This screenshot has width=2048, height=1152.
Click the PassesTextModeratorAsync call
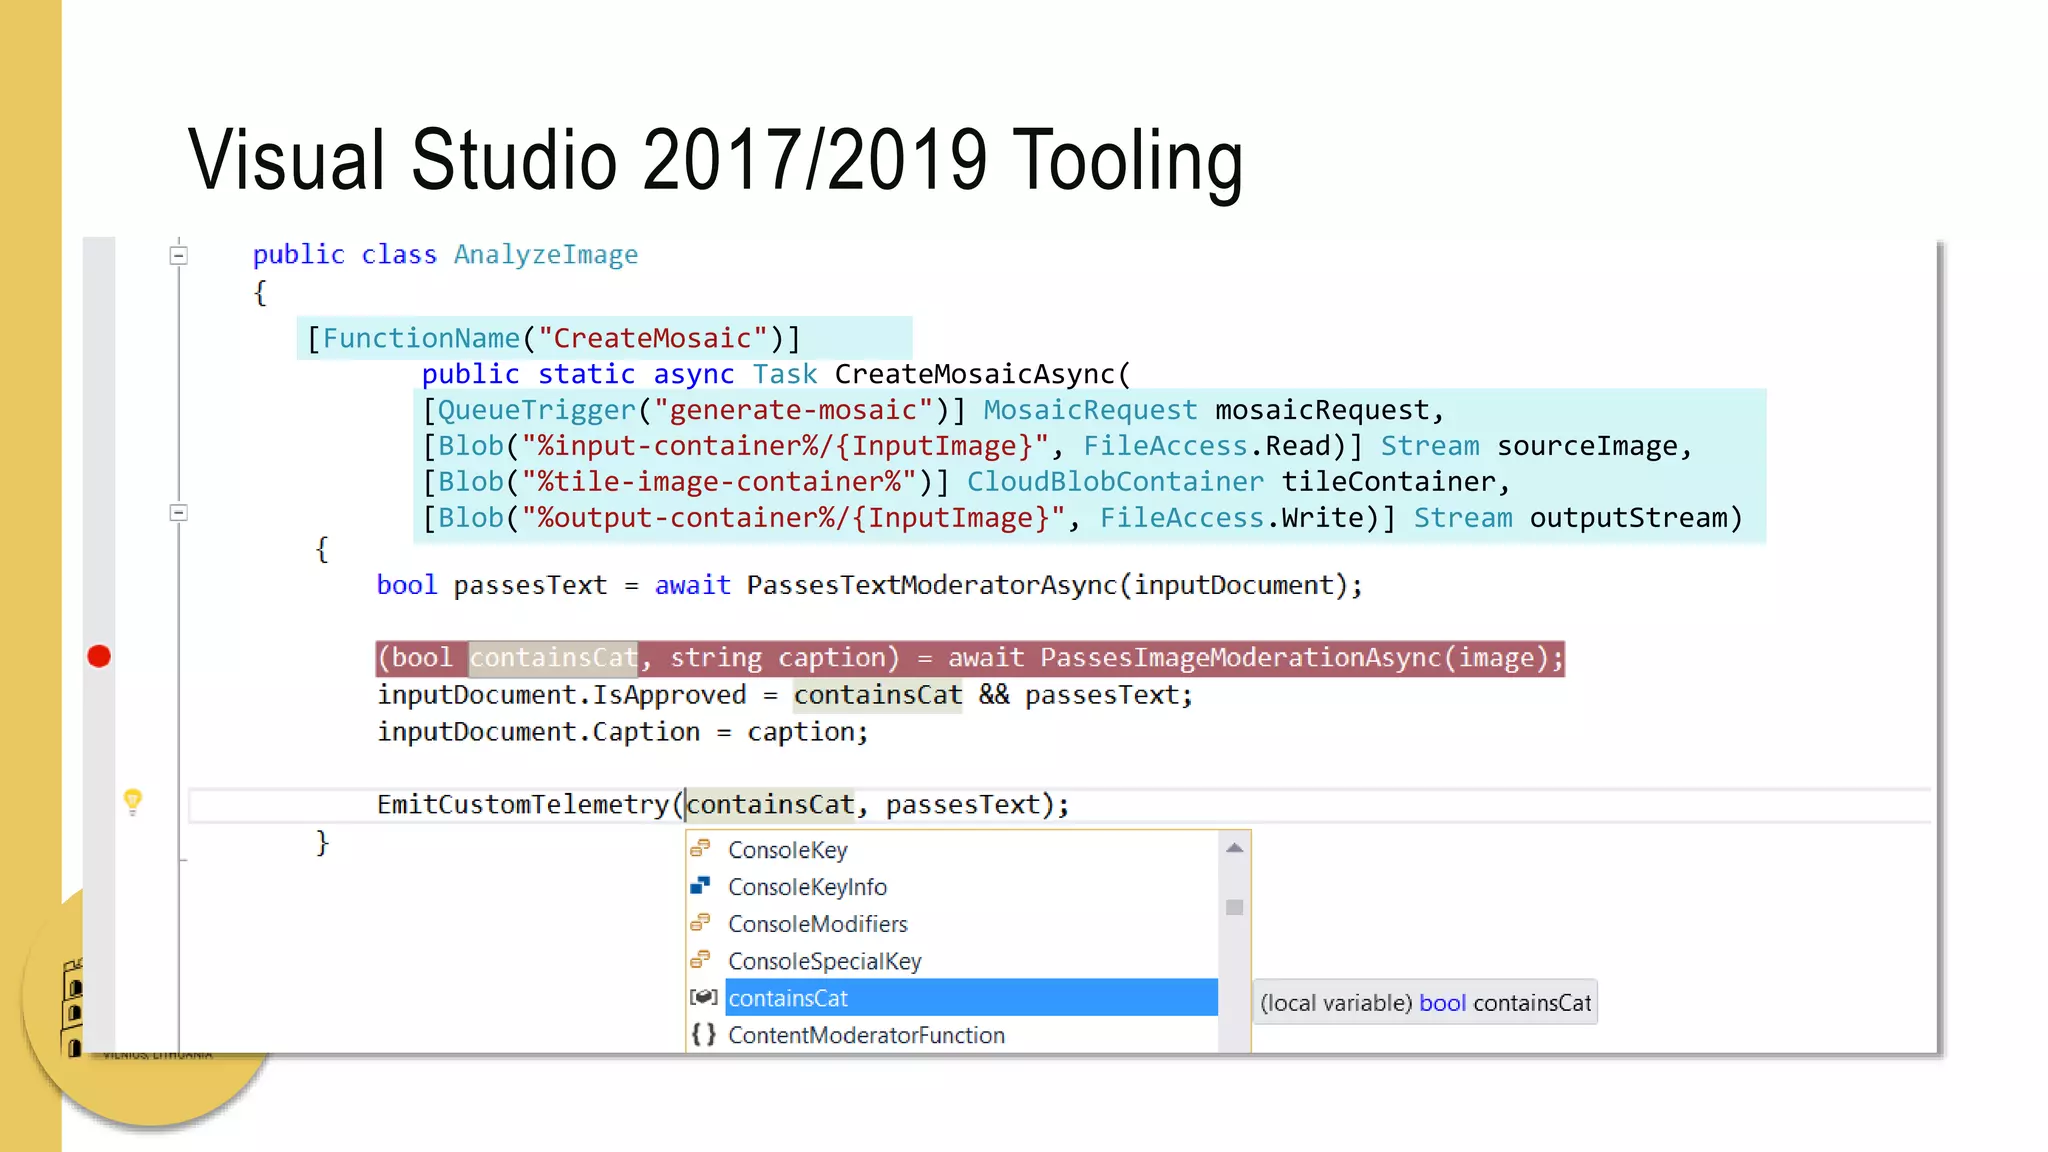931,585
